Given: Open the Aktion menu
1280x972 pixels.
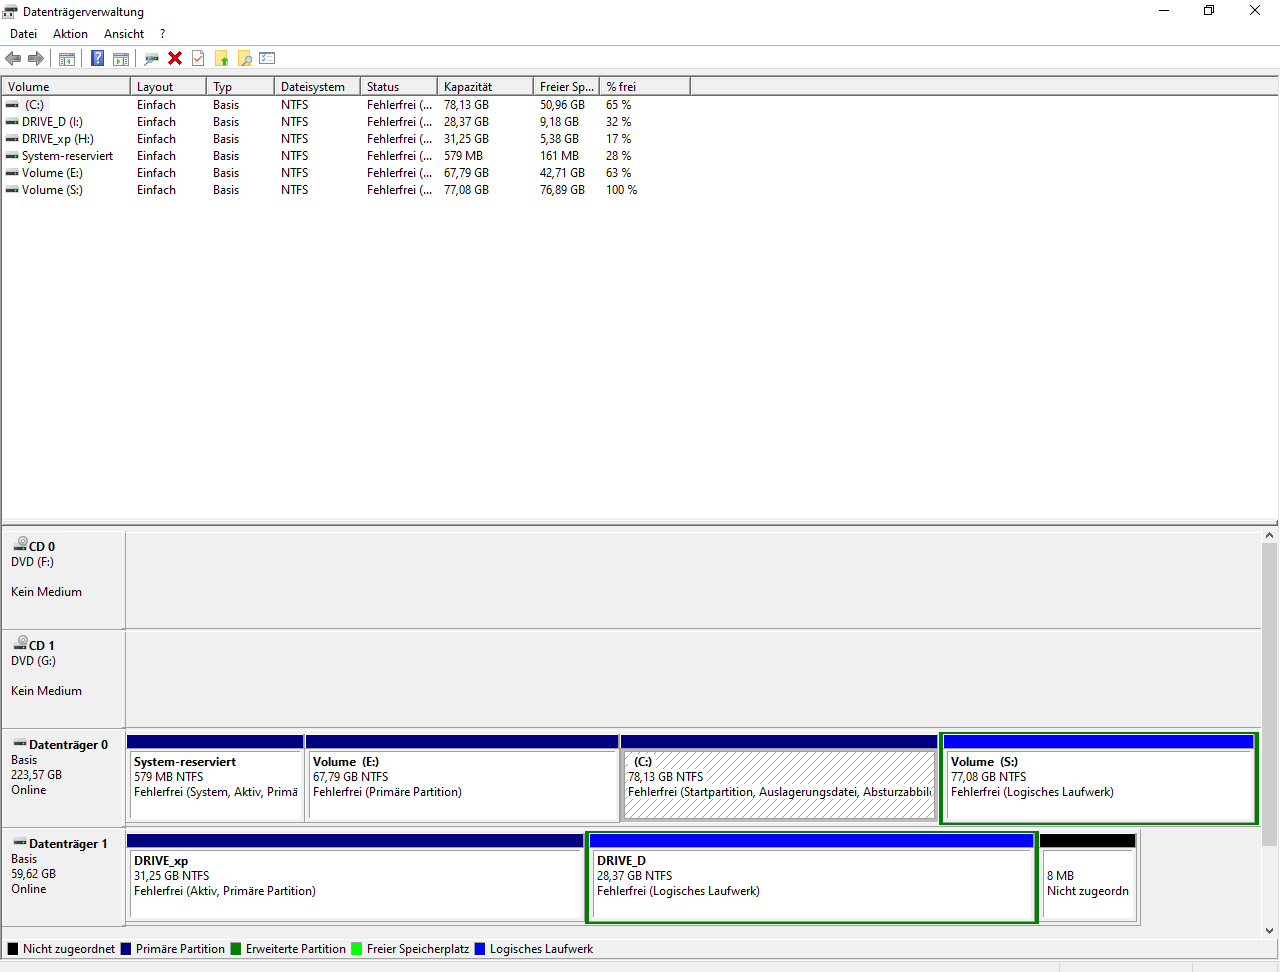Looking at the screenshot, I should pos(70,33).
